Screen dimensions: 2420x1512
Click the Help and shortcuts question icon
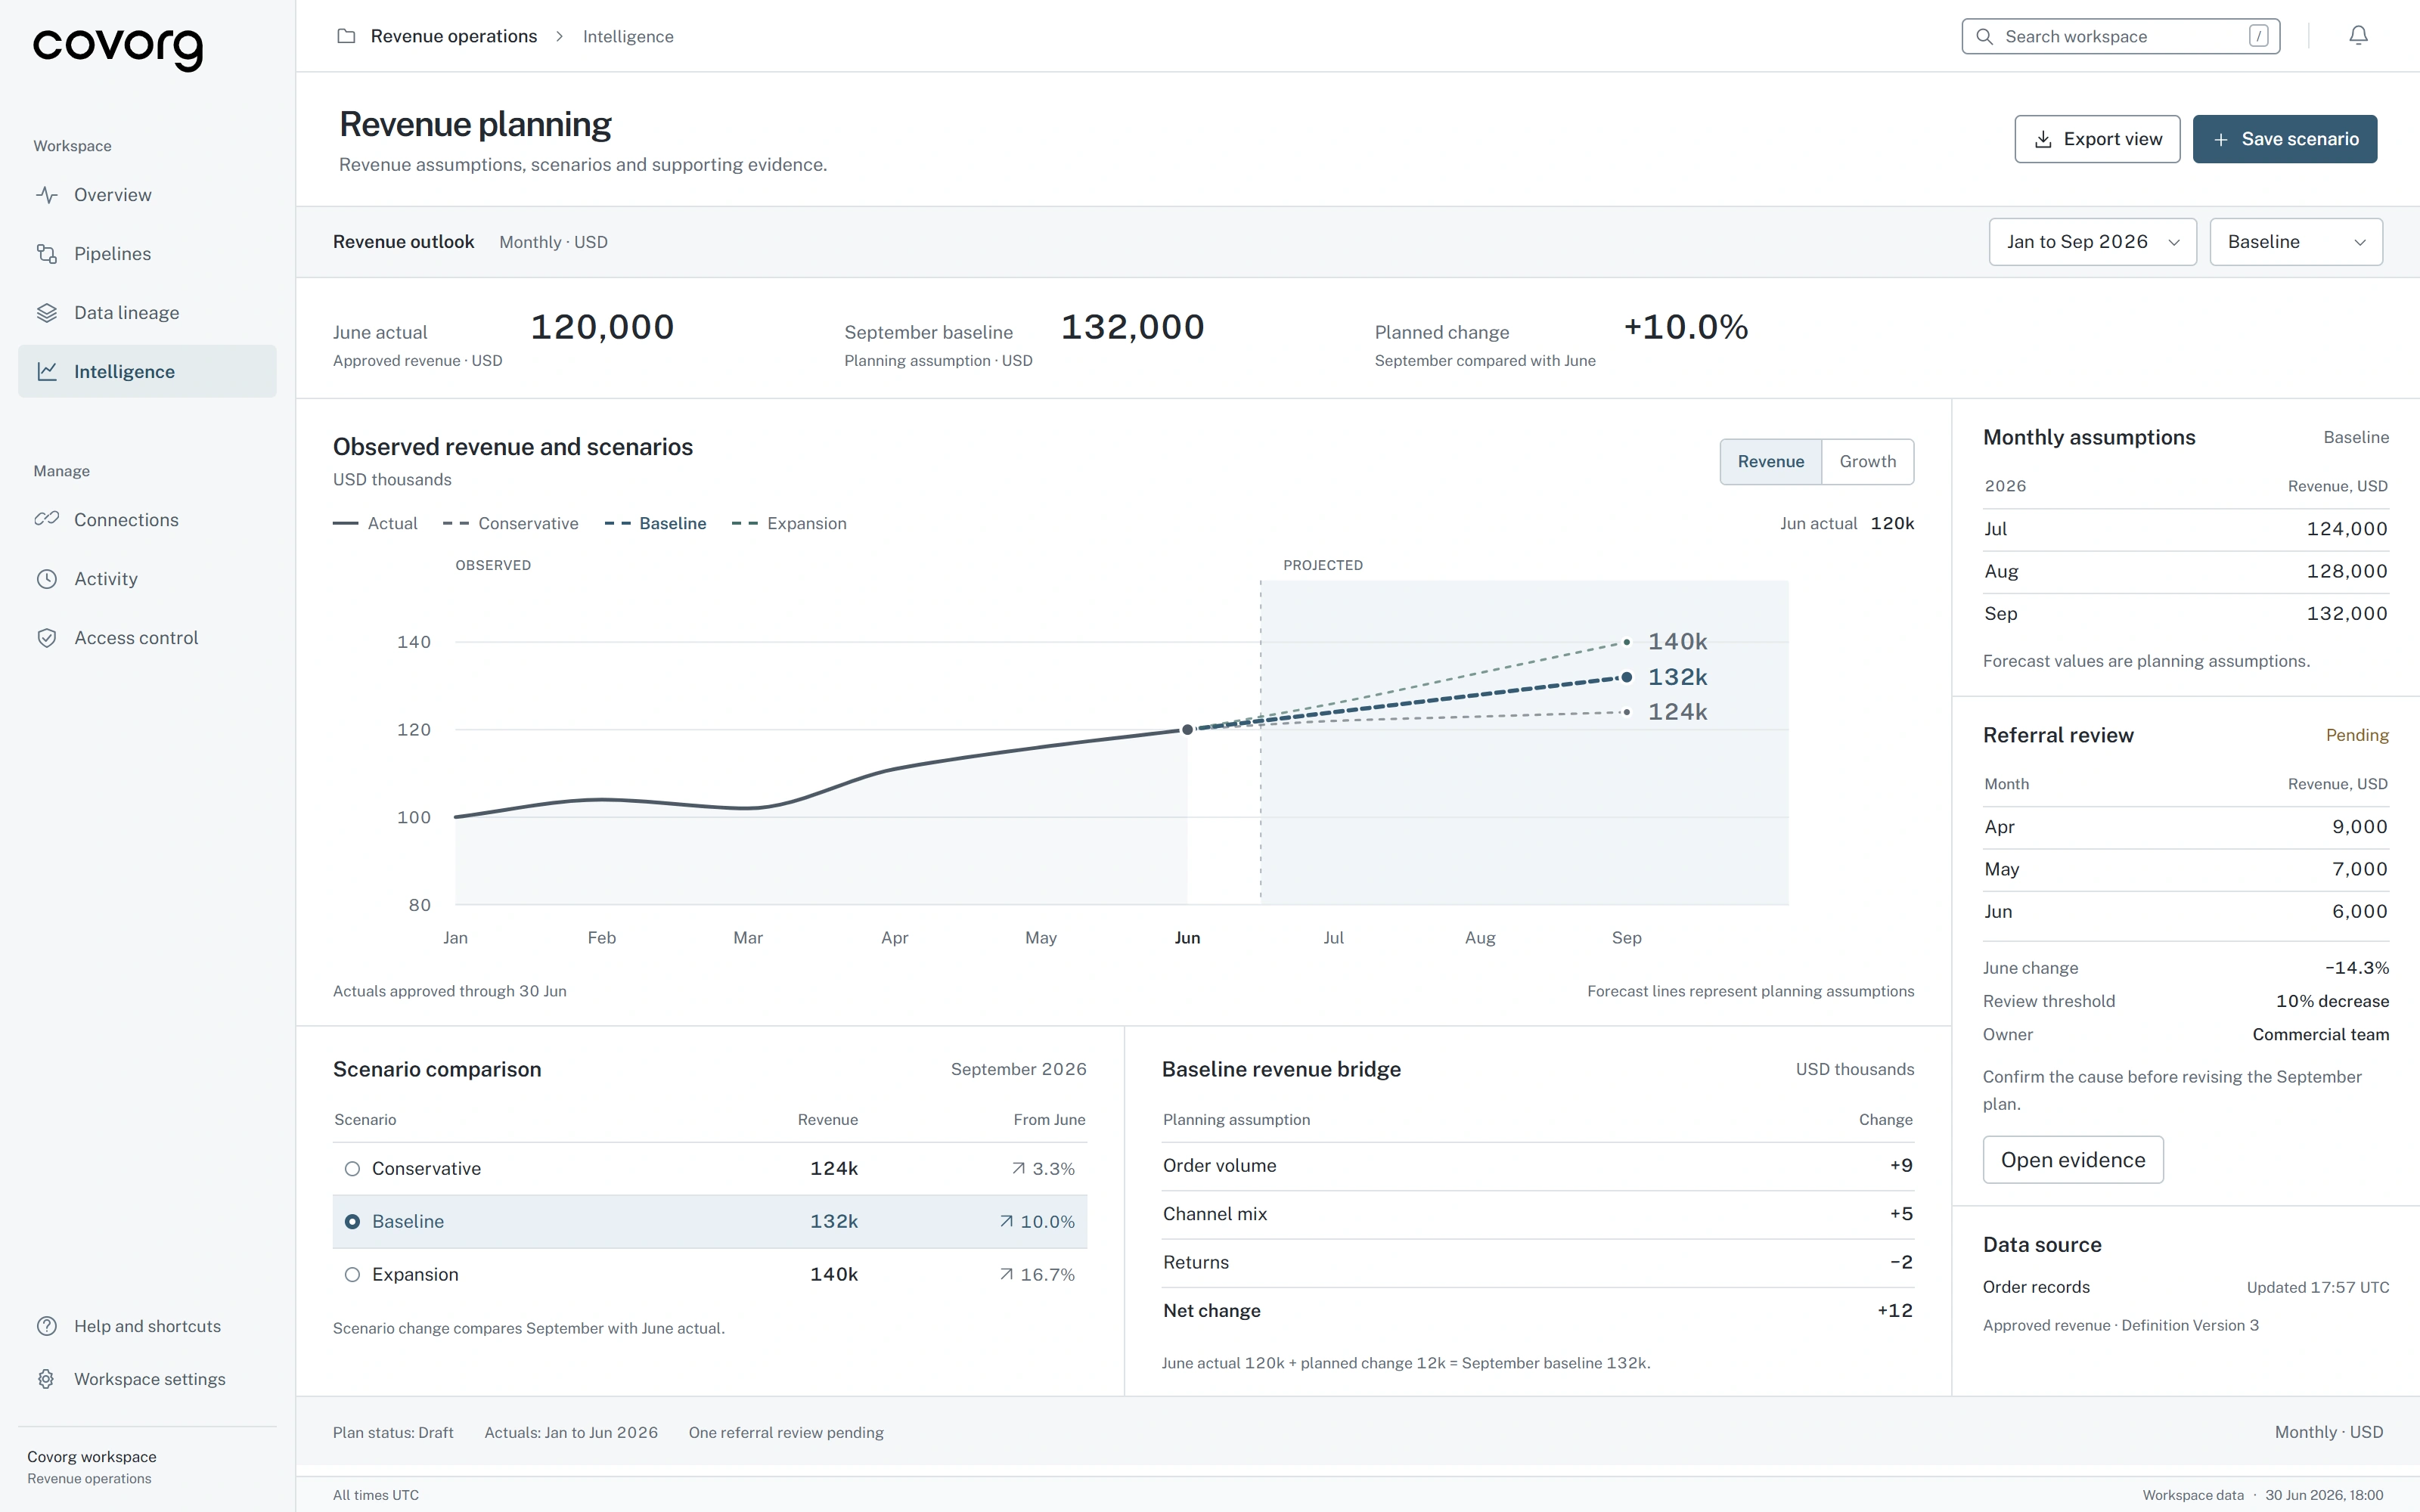click(46, 1326)
